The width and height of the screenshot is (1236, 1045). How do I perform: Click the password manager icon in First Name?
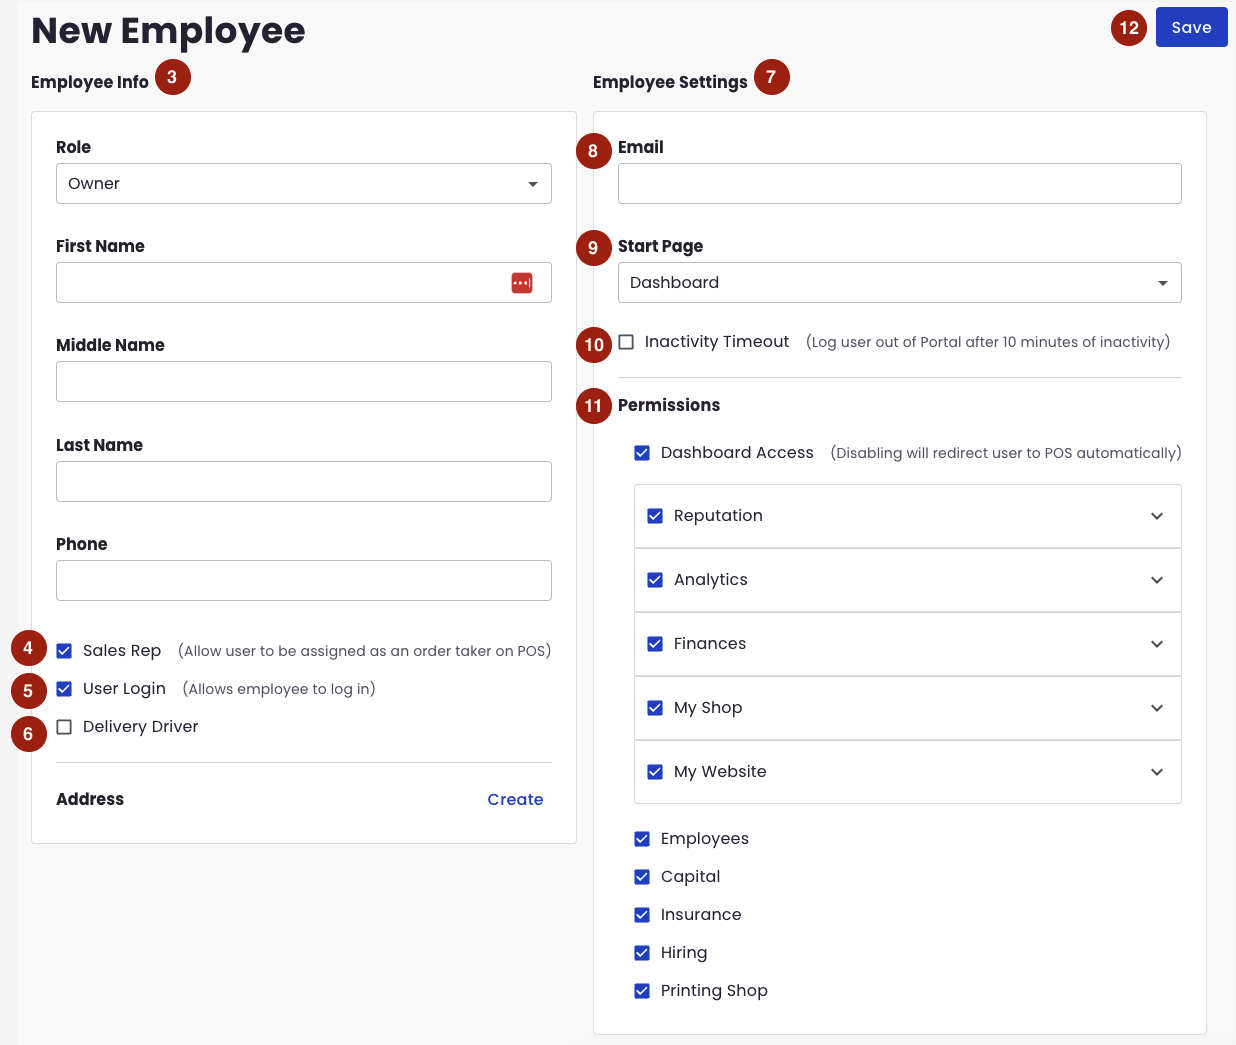pyautogui.click(x=522, y=283)
